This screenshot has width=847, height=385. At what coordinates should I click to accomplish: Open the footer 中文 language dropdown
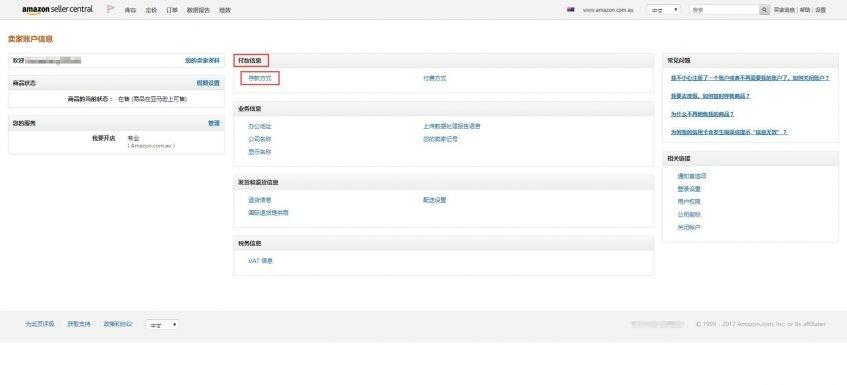pos(162,325)
